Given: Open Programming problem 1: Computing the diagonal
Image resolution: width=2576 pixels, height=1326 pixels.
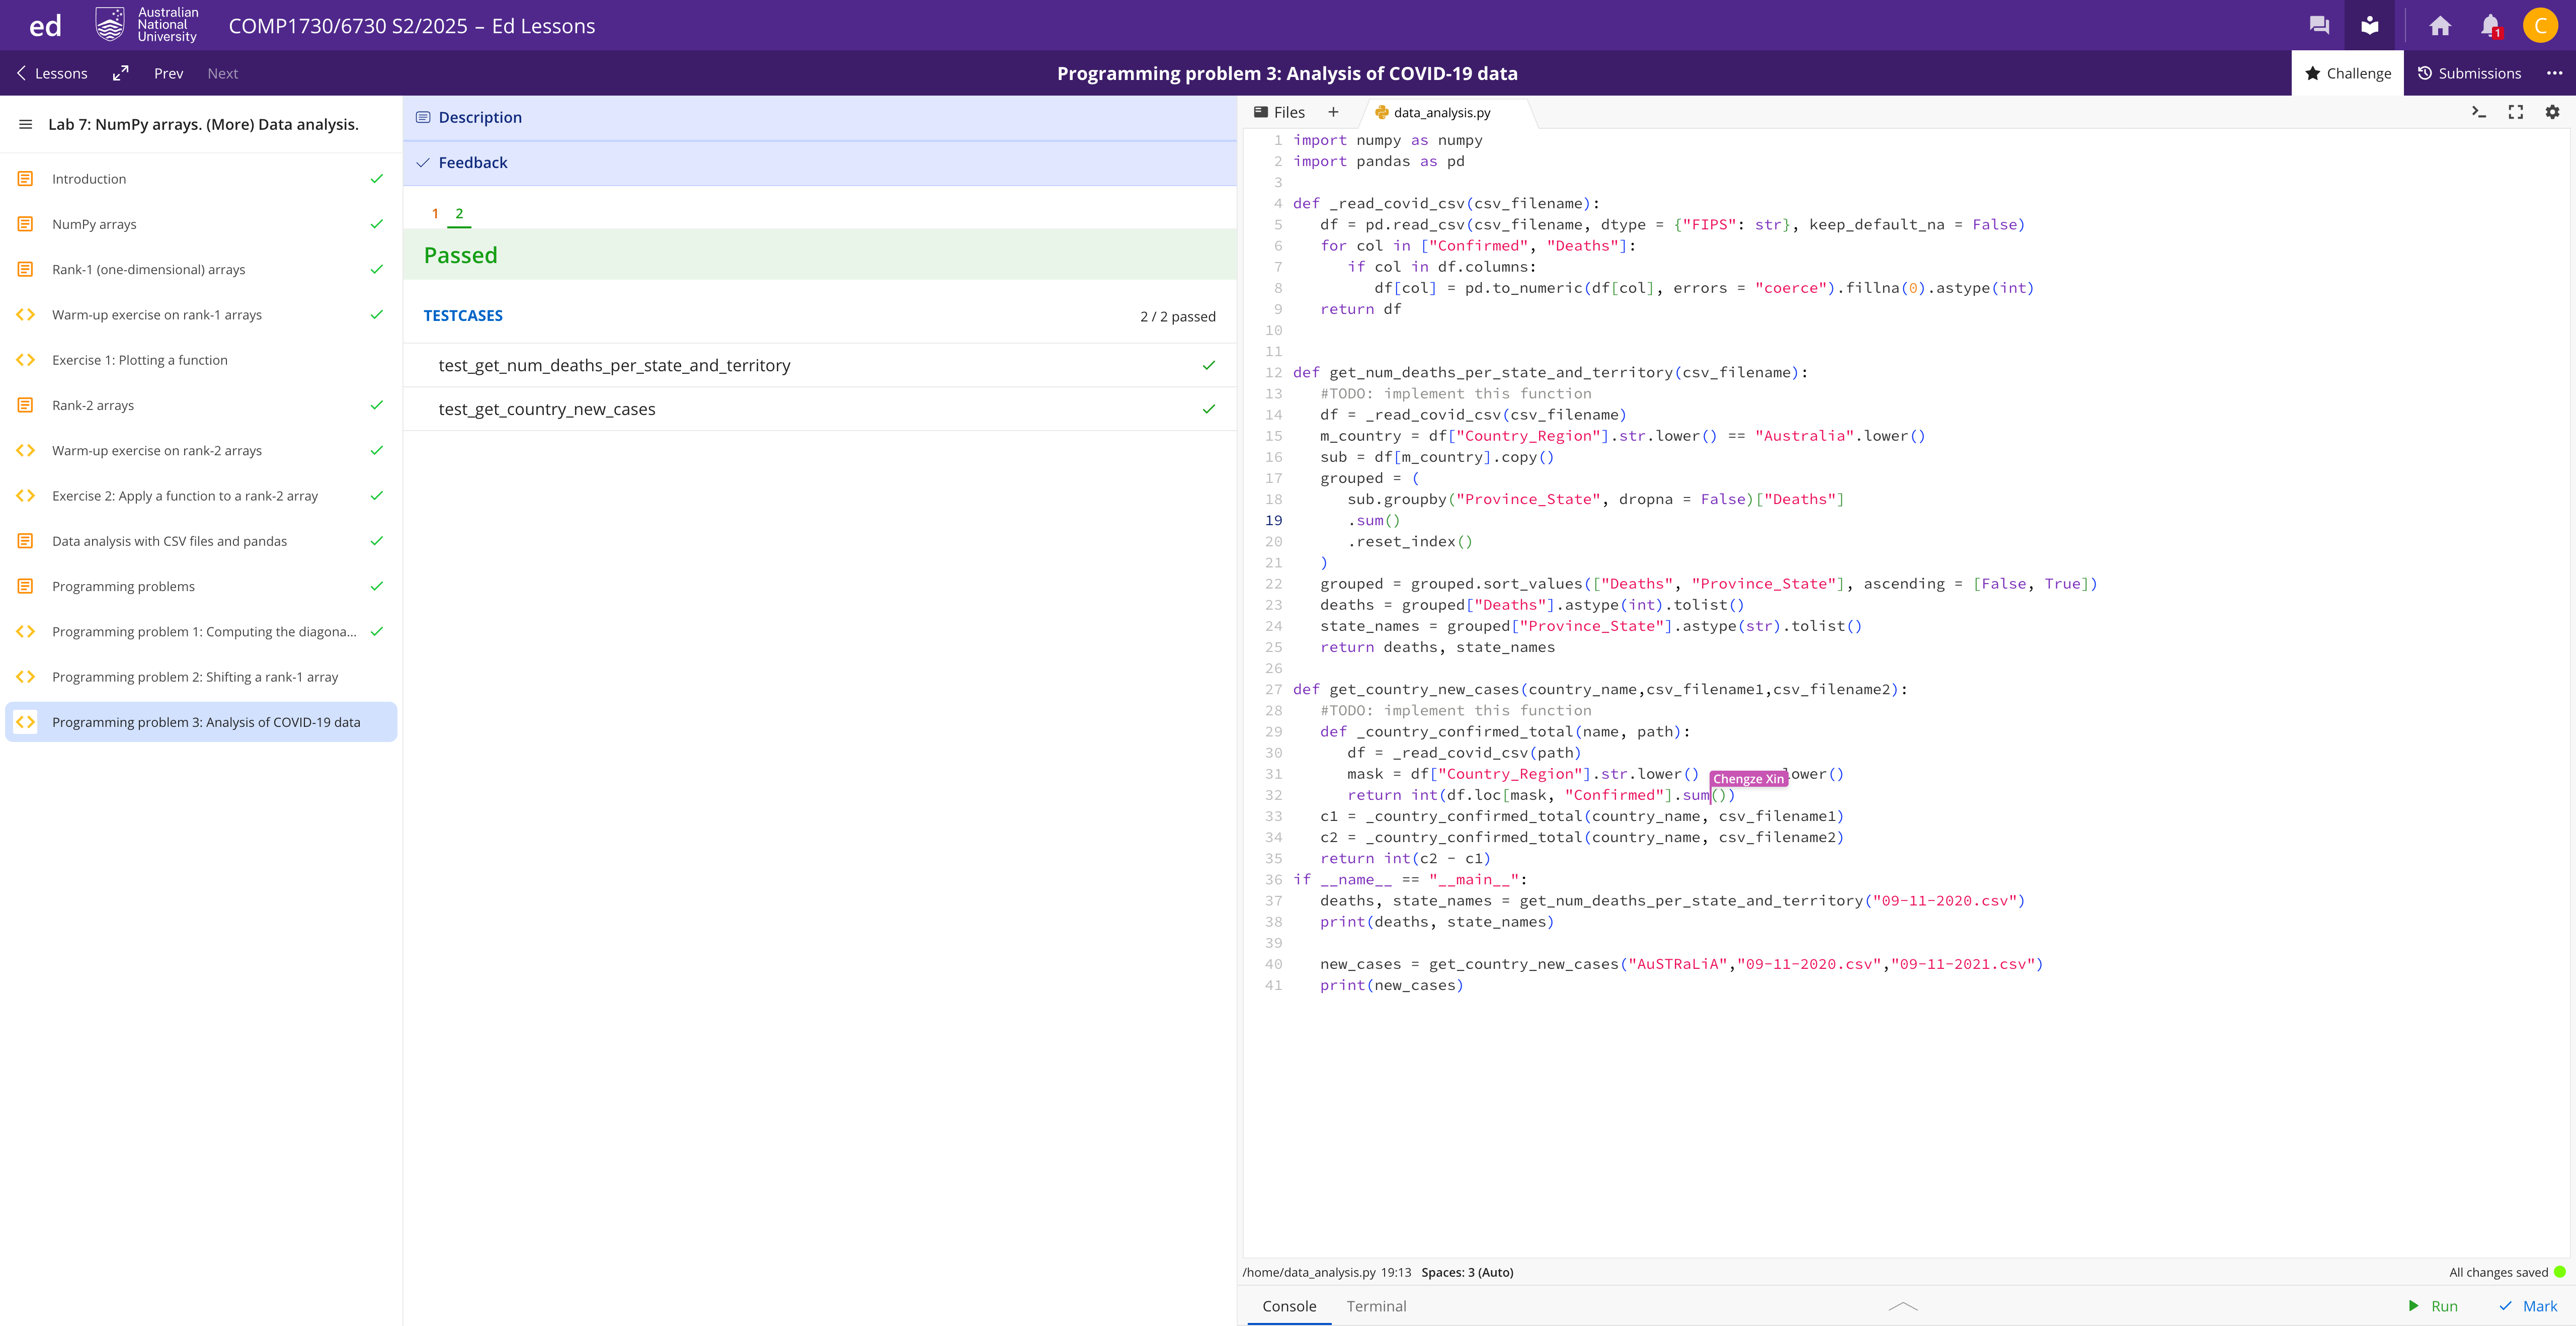Looking at the screenshot, I should [x=201, y=631].
